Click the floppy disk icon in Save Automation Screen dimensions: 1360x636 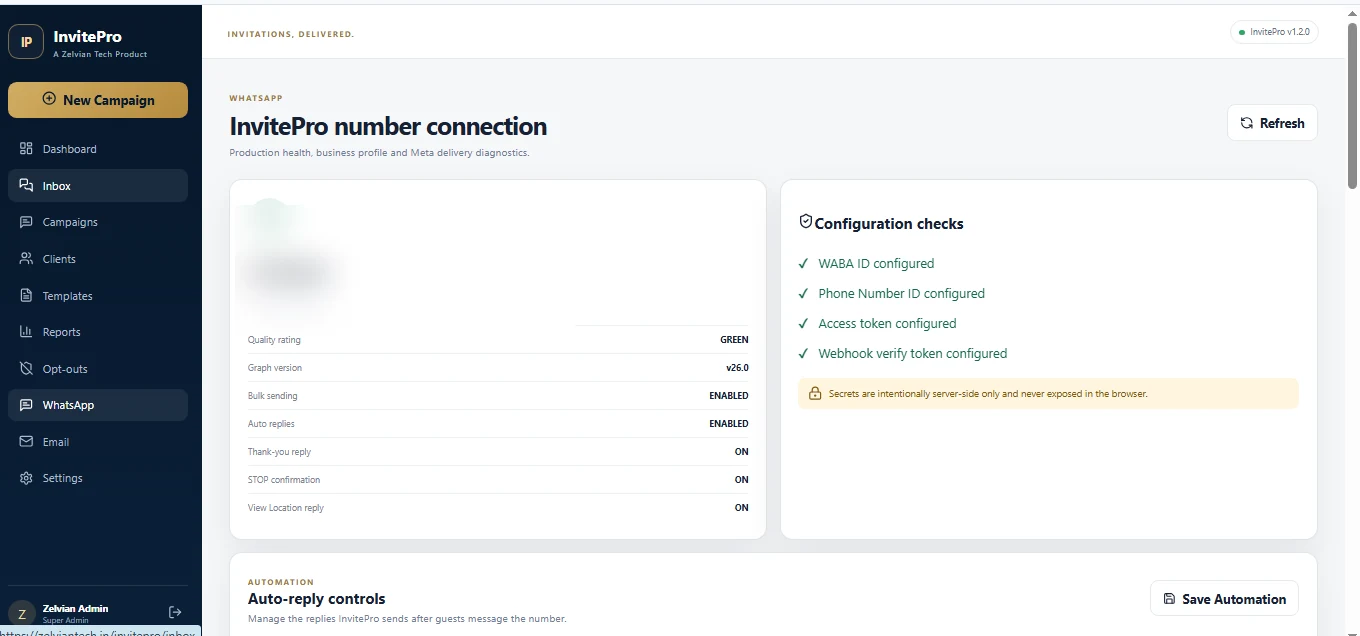[1169, 599]
